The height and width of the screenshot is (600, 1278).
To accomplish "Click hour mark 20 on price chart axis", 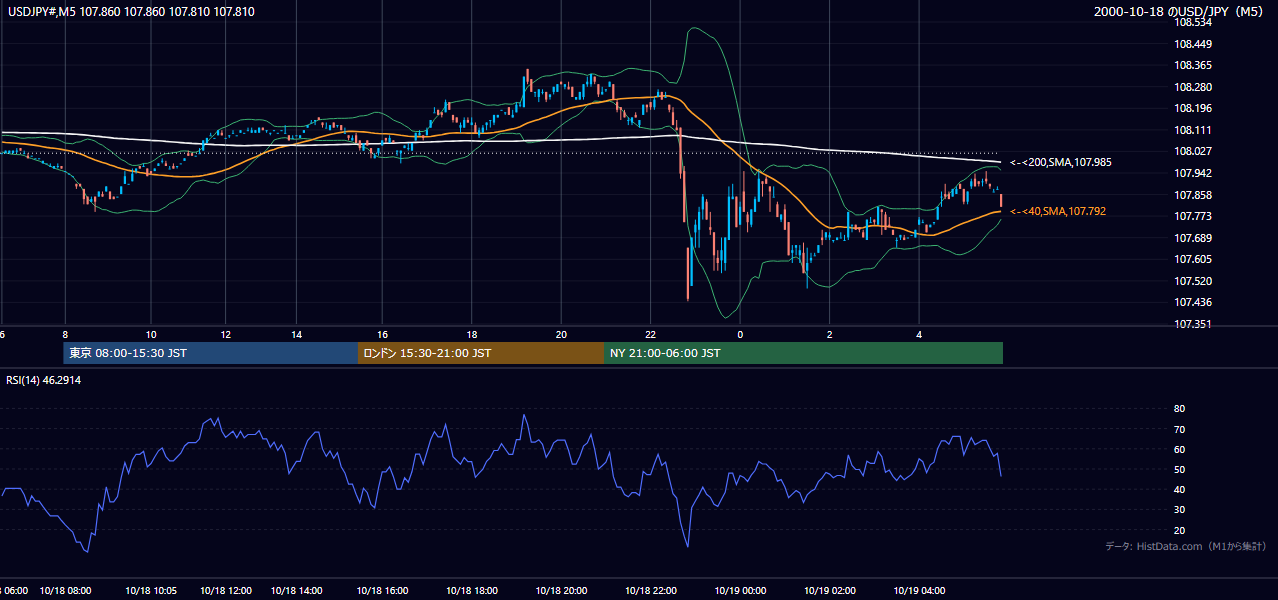I will tap(561, 333).
